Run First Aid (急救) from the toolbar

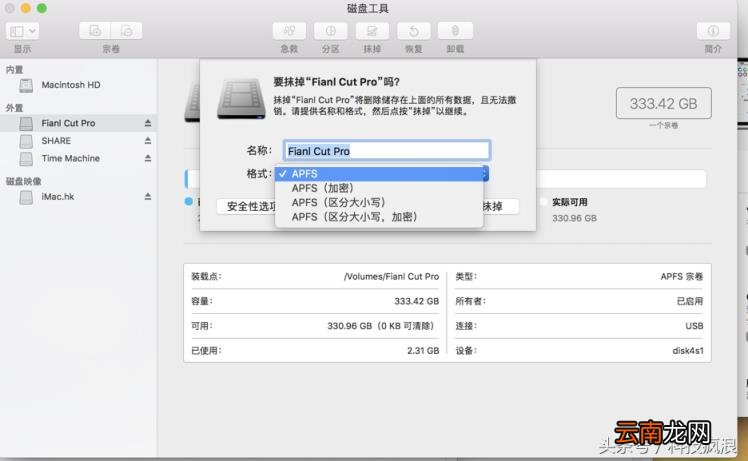tap(289, 31)
